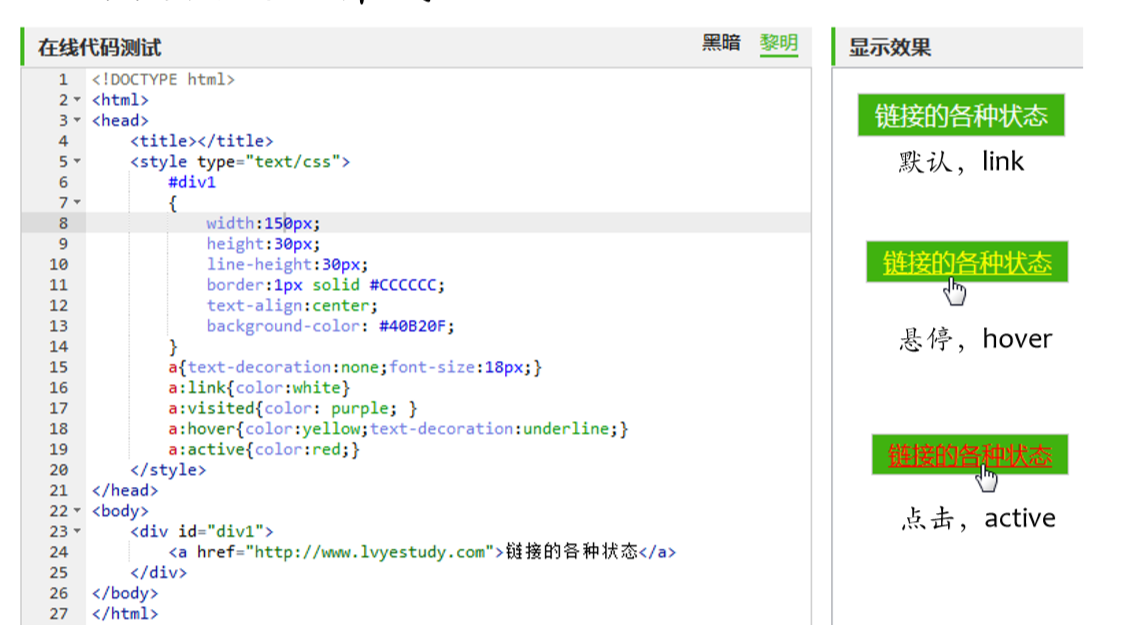Collapse the html tag fold arrow on line 2
1133x625 pixels.
point(77,100)
